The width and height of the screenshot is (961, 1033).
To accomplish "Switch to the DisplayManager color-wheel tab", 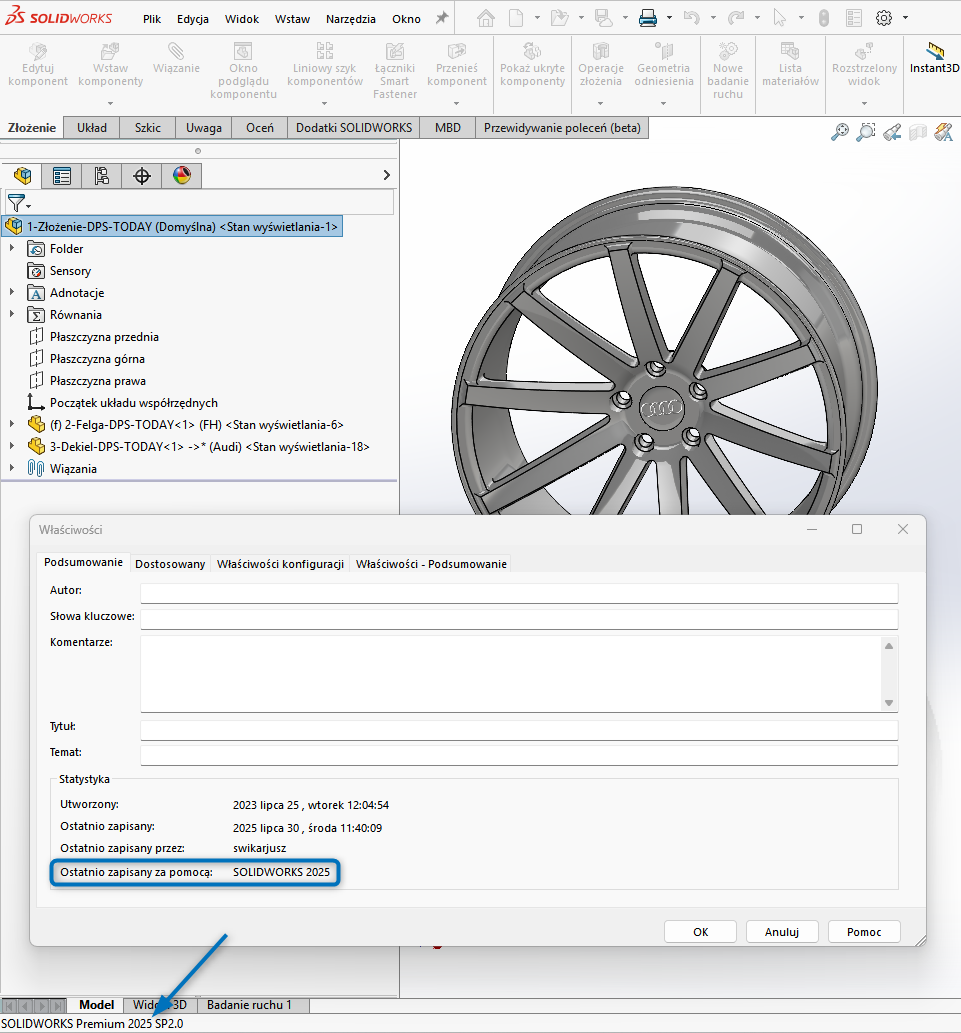I will tap(181, 176).
